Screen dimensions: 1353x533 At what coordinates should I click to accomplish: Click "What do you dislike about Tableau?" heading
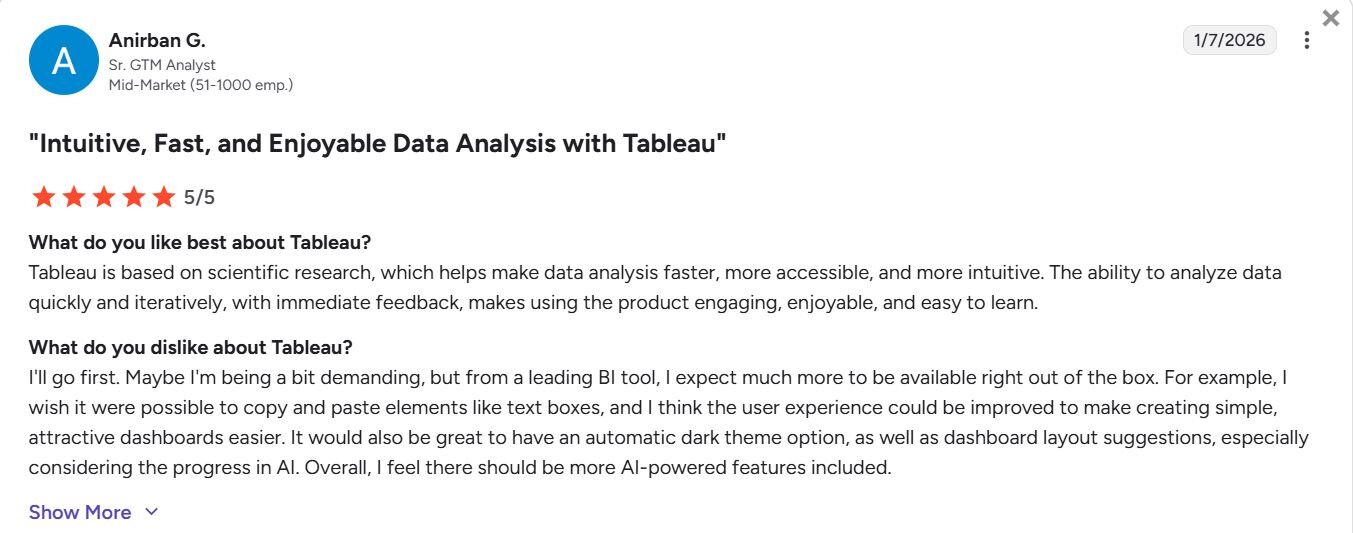click(191, 347)
